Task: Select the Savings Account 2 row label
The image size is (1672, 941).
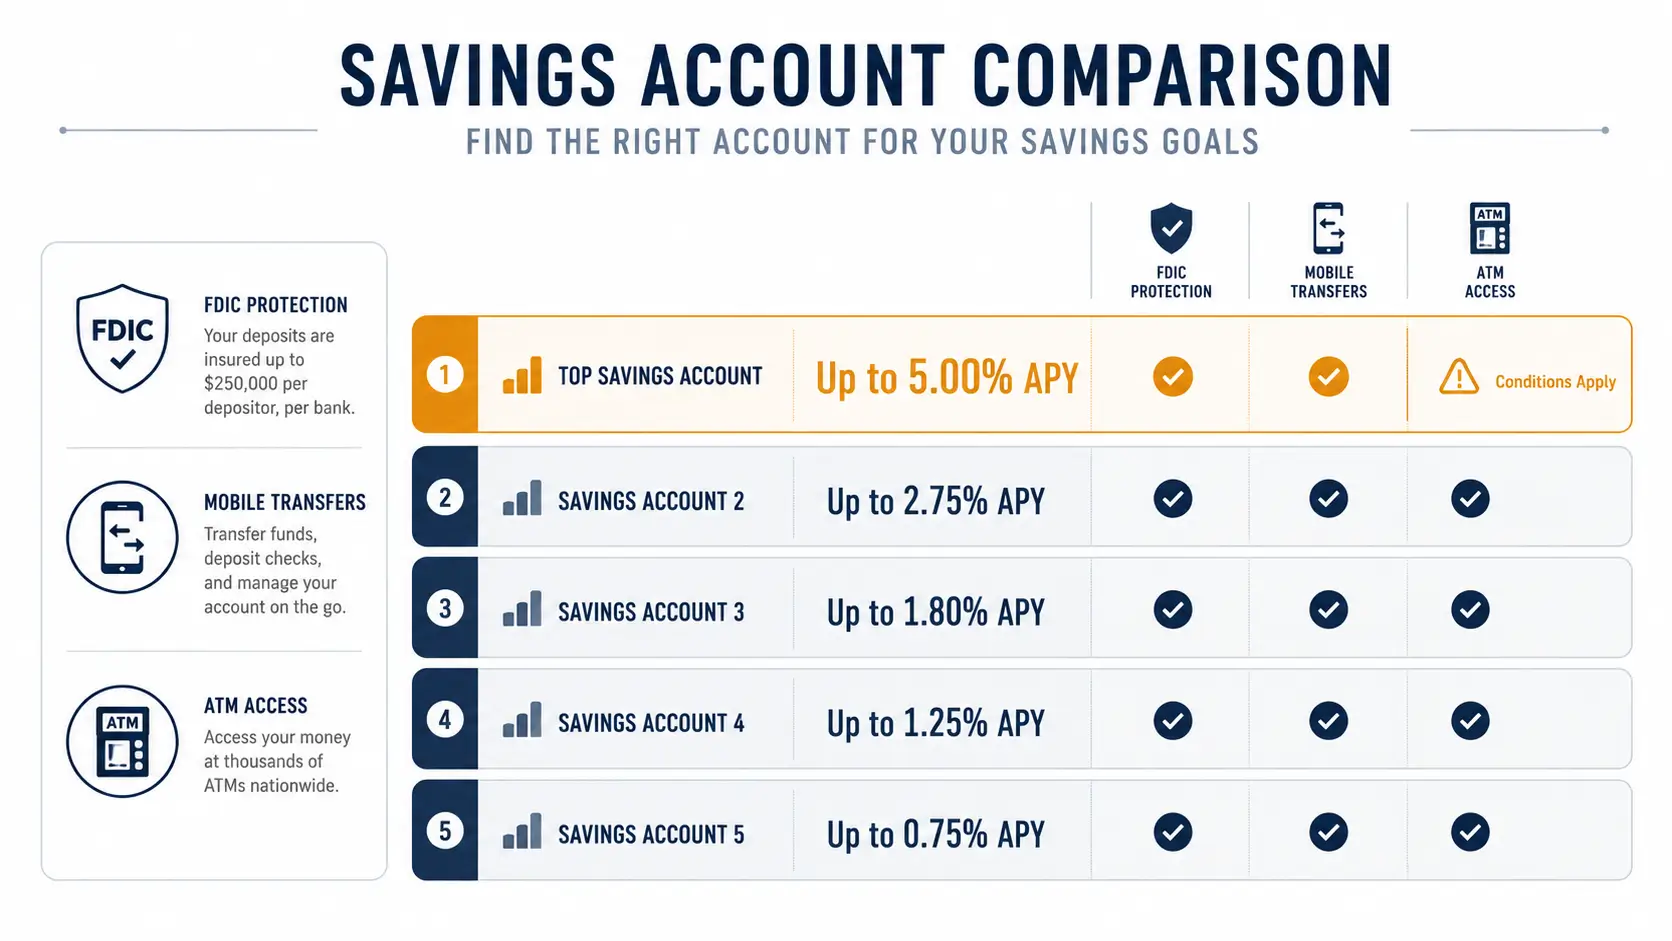Action: [651, 501]
